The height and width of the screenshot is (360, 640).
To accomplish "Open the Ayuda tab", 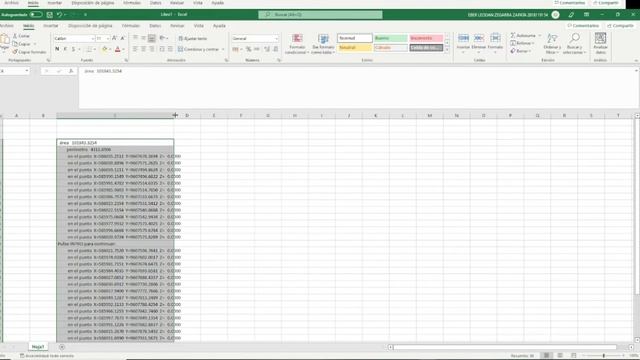I will point(219,26).
